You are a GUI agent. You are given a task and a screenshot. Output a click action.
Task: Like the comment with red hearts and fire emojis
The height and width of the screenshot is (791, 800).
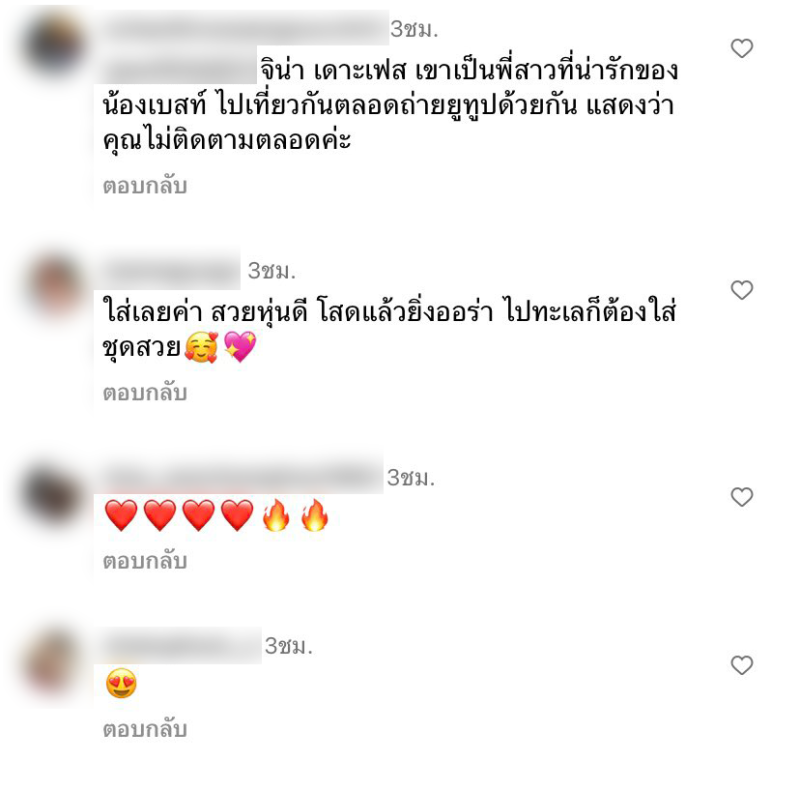pos(742,497)
